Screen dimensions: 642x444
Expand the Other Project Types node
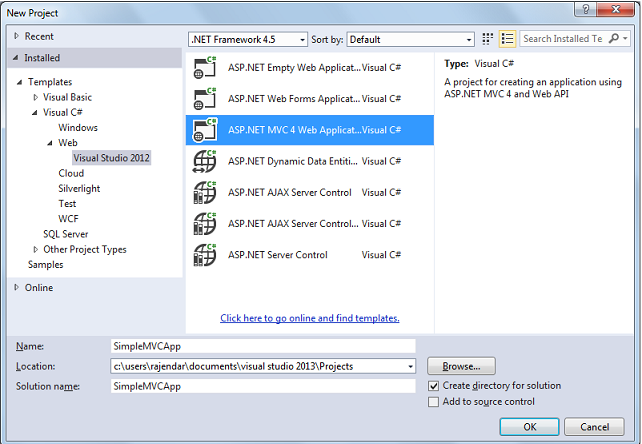(x=36, y=249)
